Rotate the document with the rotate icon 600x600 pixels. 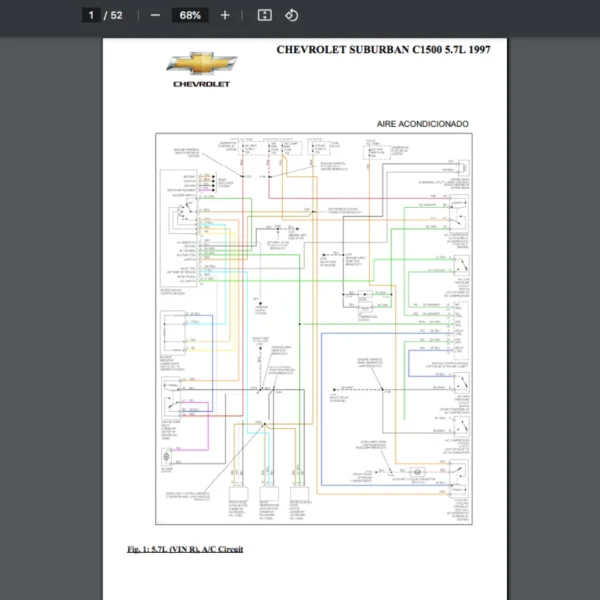click(x=291, y=15)
